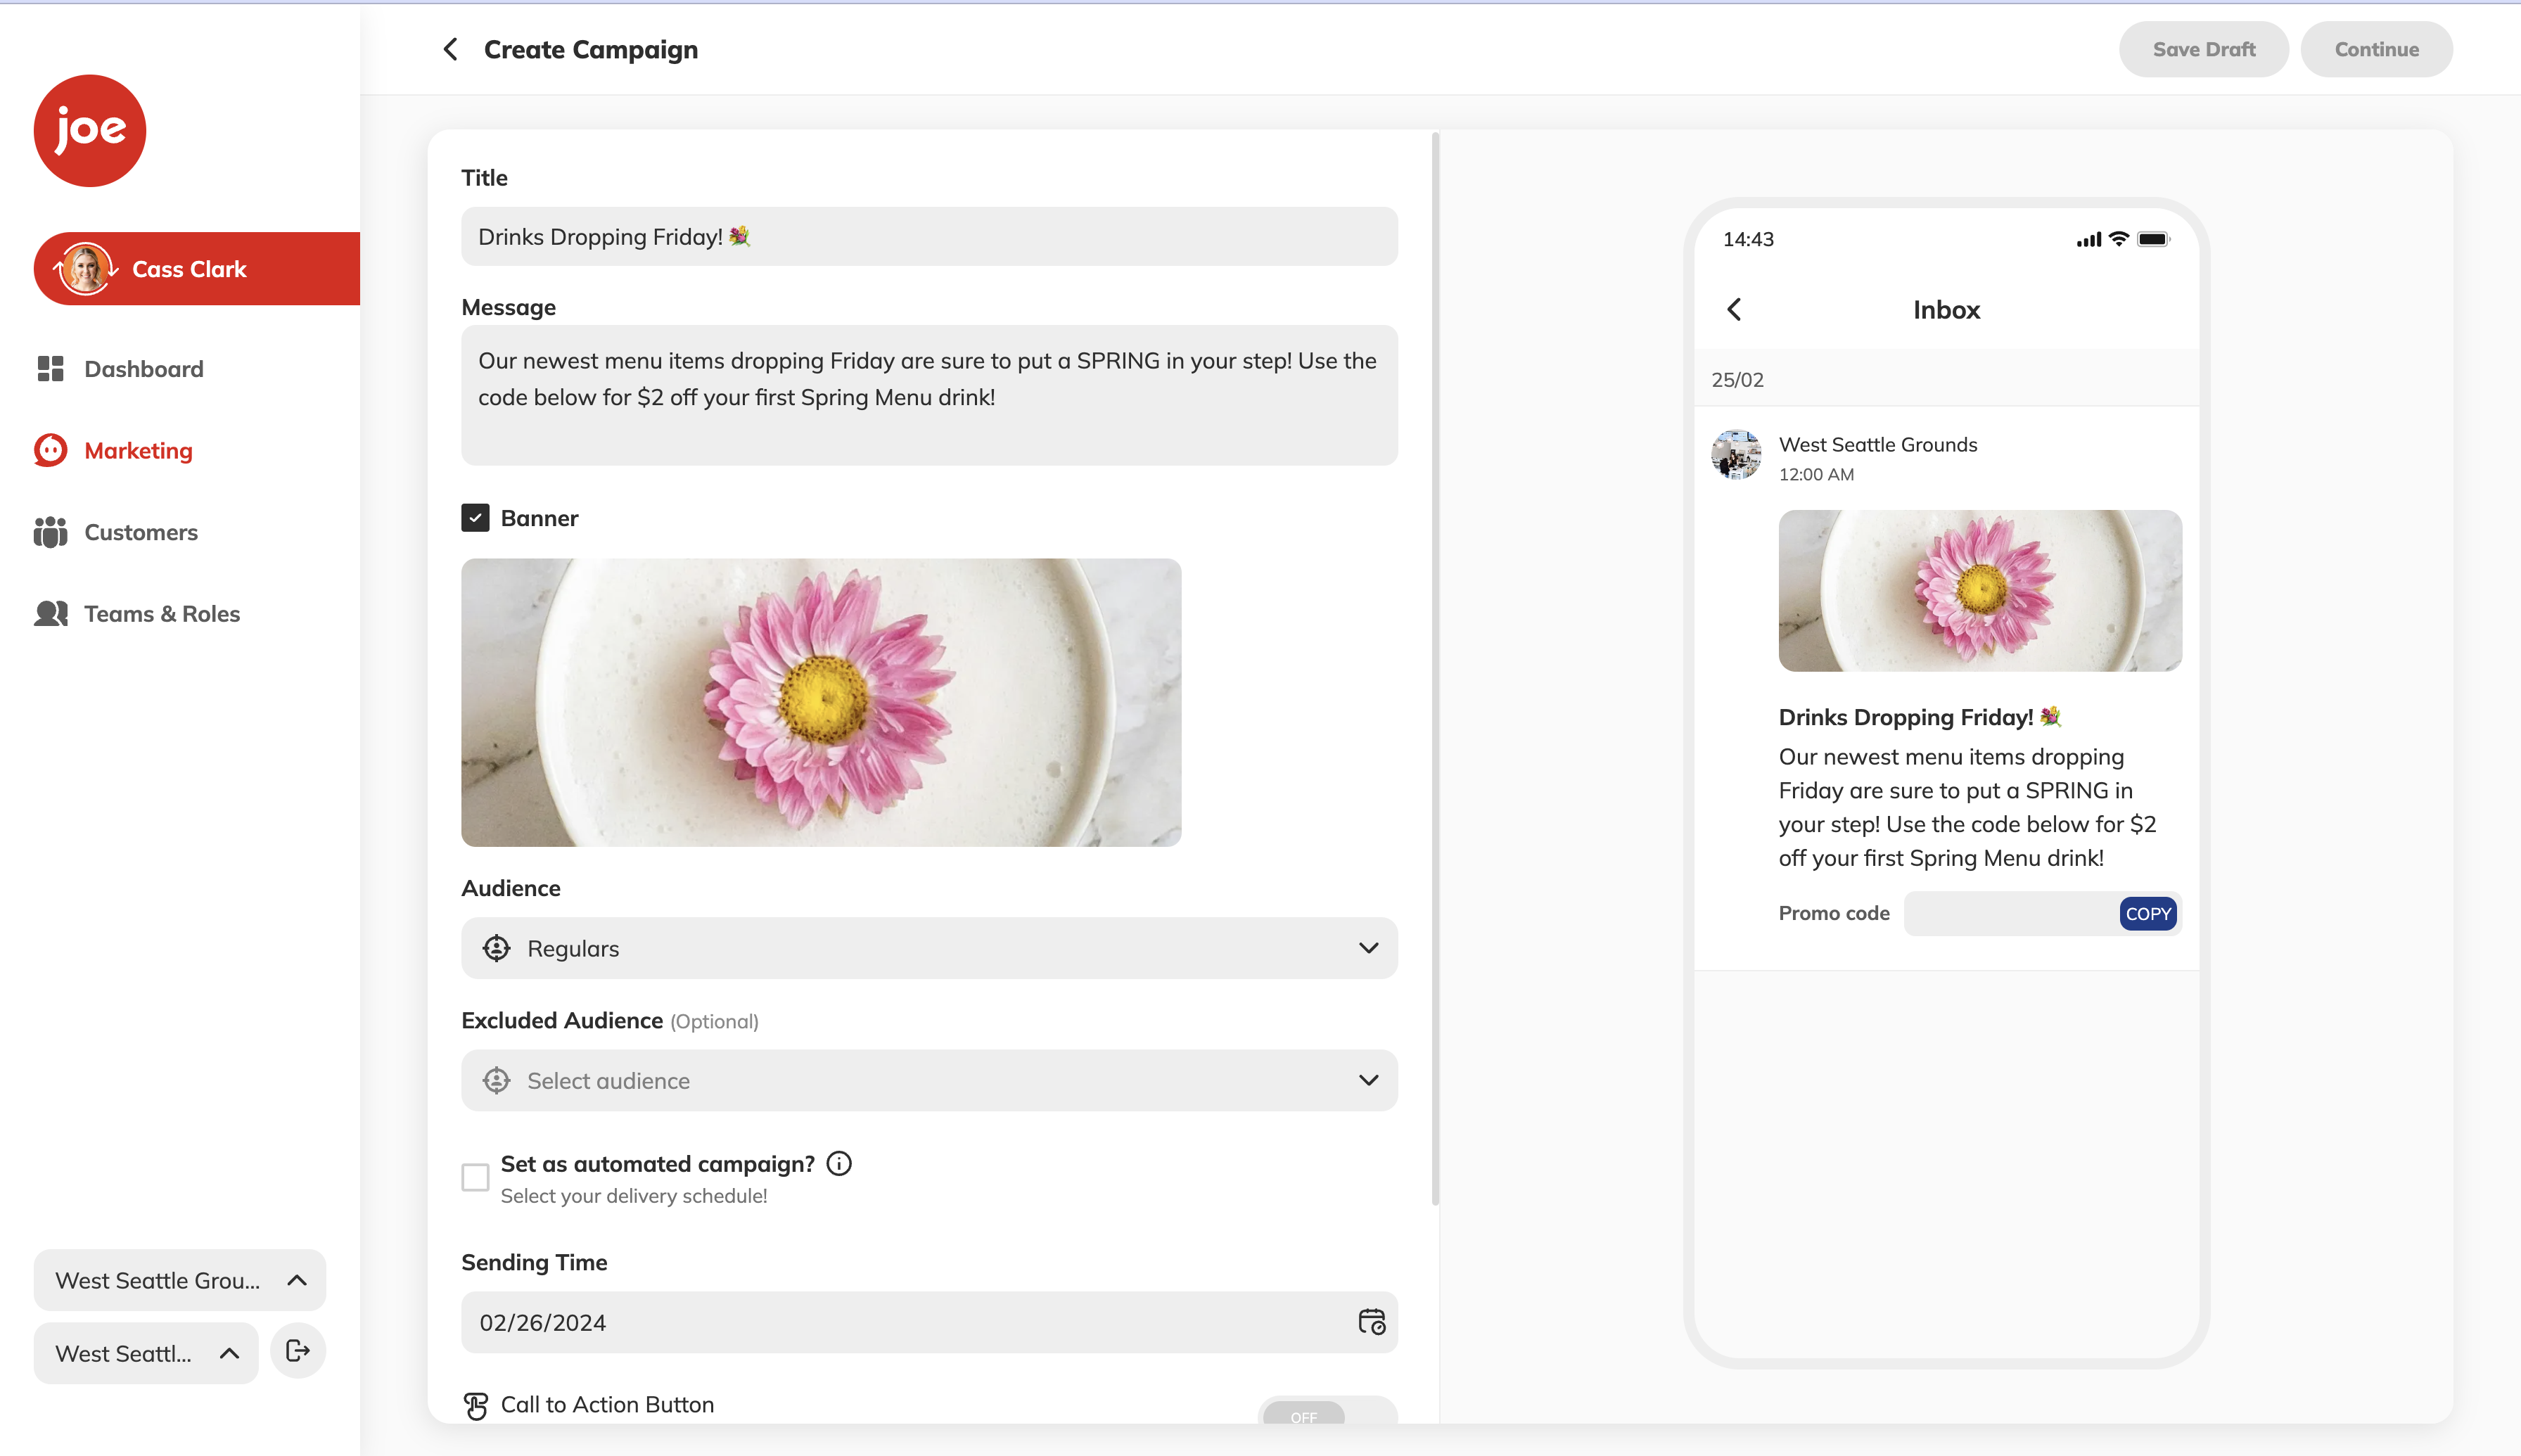Click the form's vertical scrollbar
Image resolution: width=2521 pixels, height=1456 pixels.
[1435, 668]
